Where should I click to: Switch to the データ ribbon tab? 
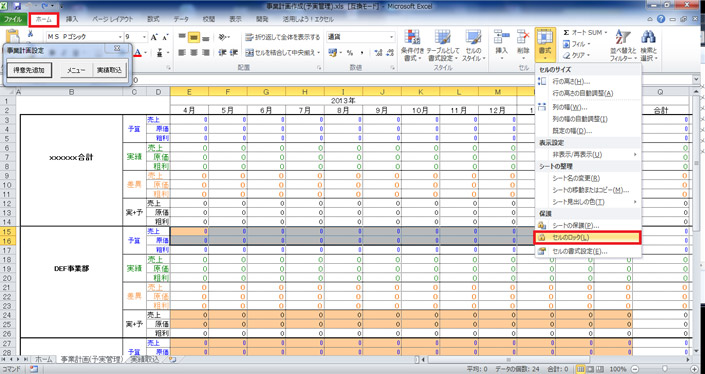[182, 19]
